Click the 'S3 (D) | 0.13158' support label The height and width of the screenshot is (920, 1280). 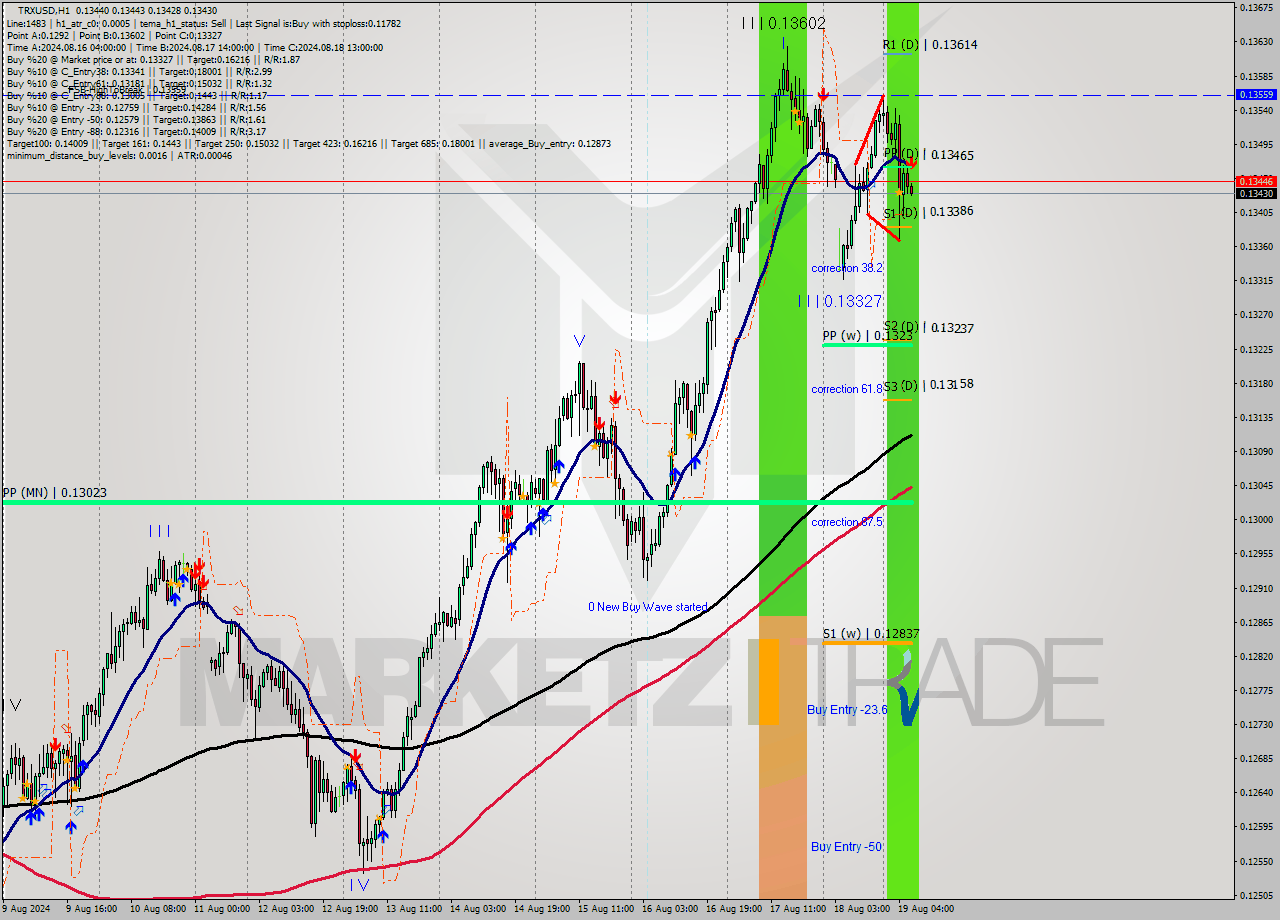pyautogui.click(x=929, y=384)
